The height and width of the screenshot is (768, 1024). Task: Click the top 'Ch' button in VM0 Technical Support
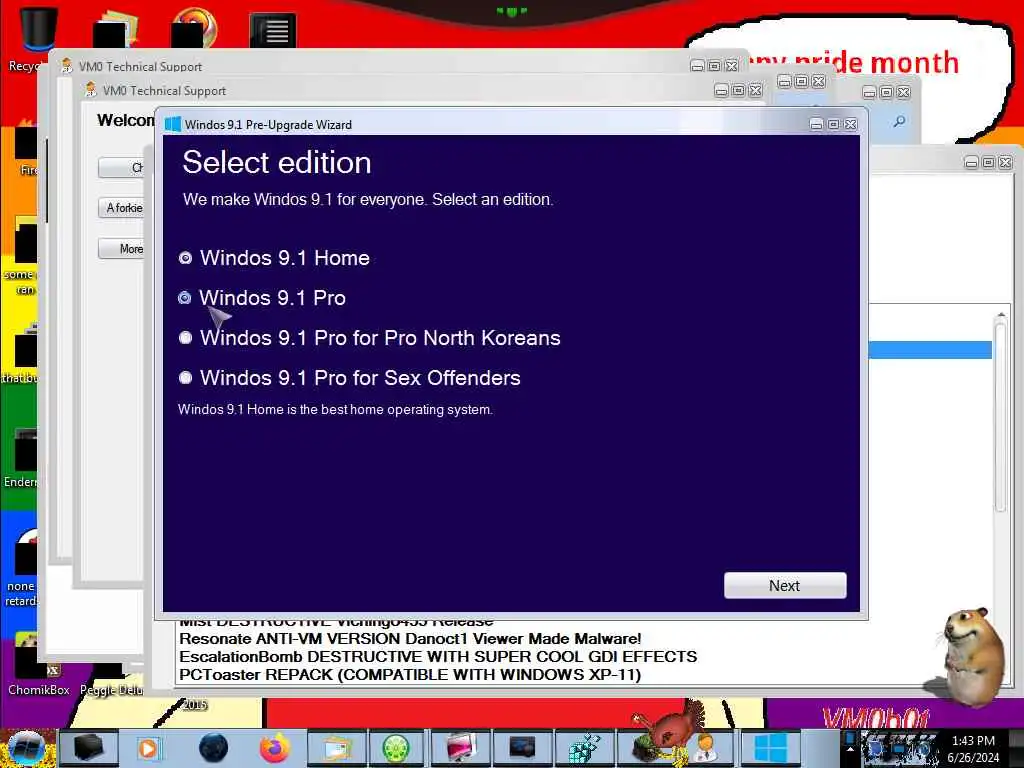click(x=121, y=168)
